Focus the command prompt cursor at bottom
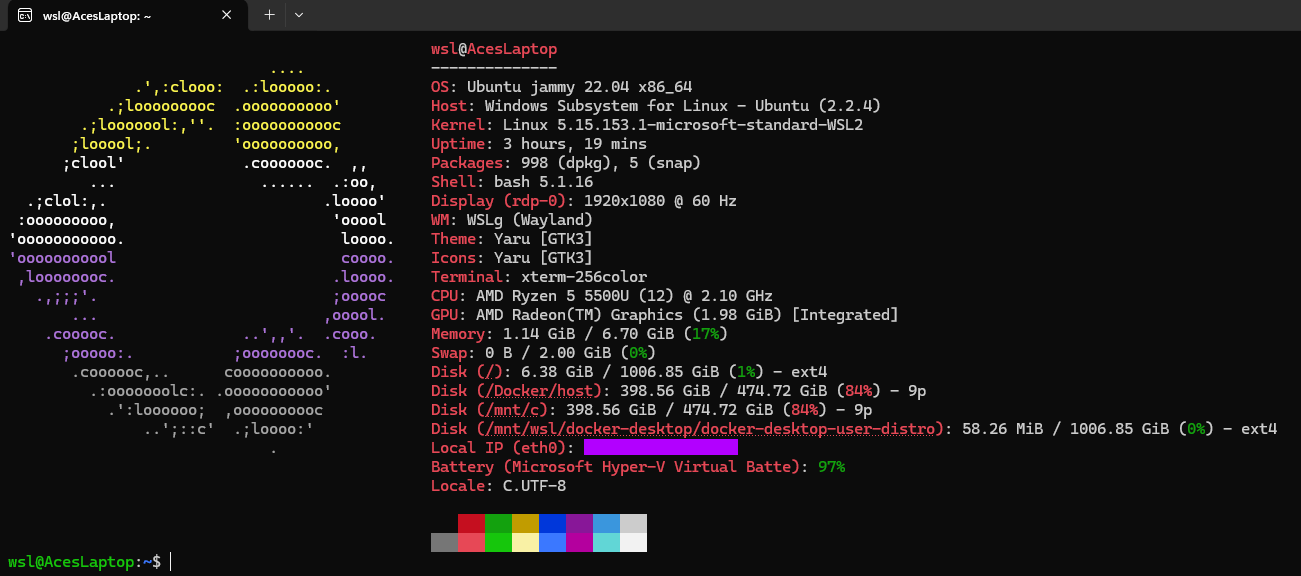The image size is (1301, 576). point(171,562)
